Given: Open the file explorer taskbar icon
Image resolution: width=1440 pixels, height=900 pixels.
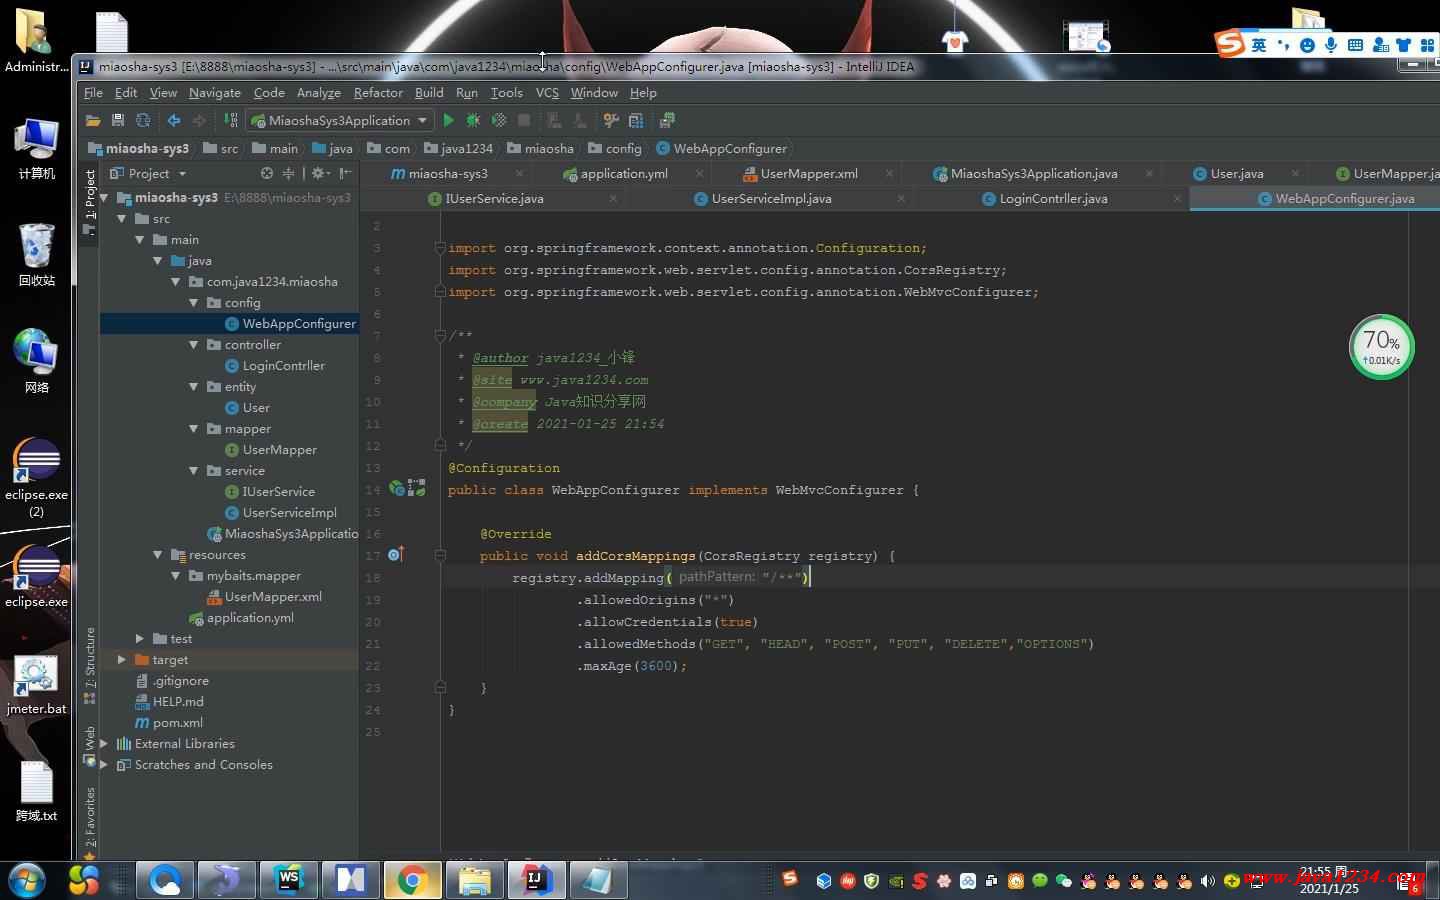Looking at the screenshot, I should (x=474, y=880).
